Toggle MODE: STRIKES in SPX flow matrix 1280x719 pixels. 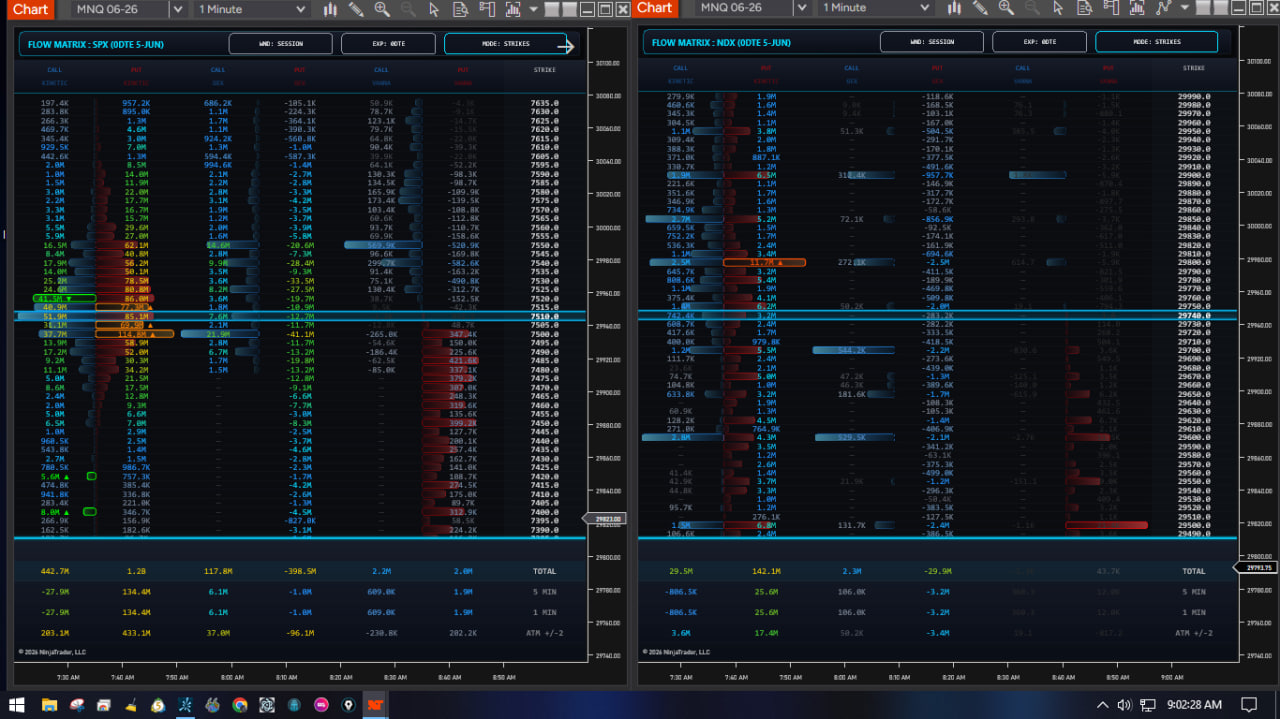coord(506,43)
